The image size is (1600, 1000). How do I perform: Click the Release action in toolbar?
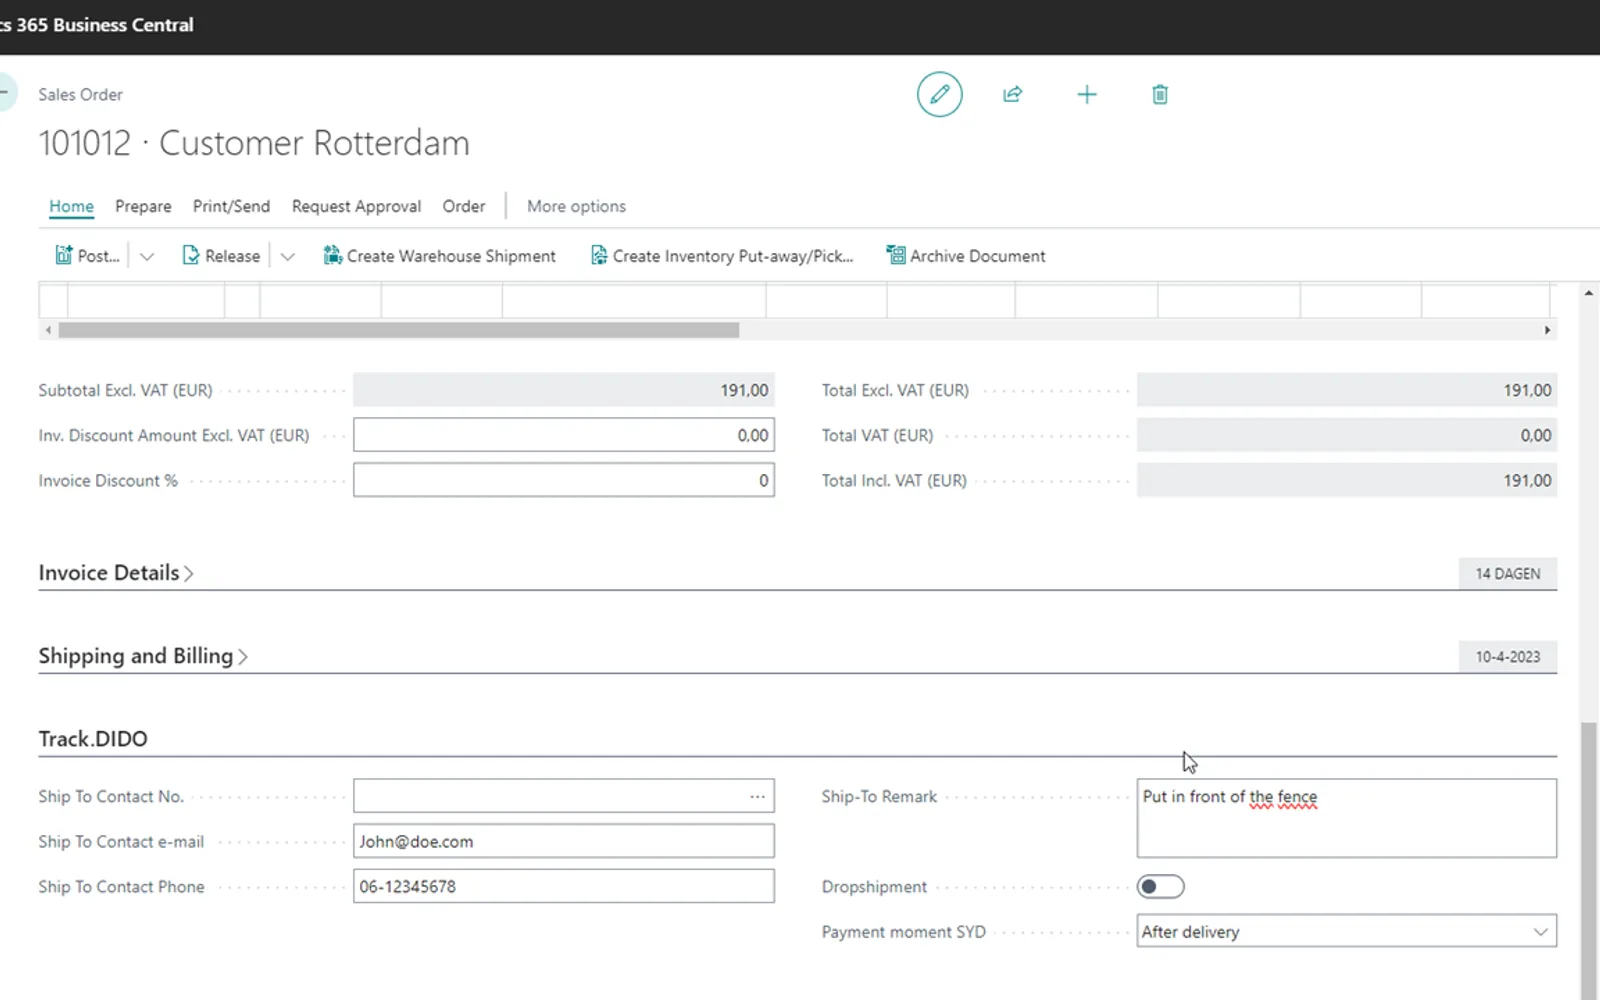pos(221,256)
